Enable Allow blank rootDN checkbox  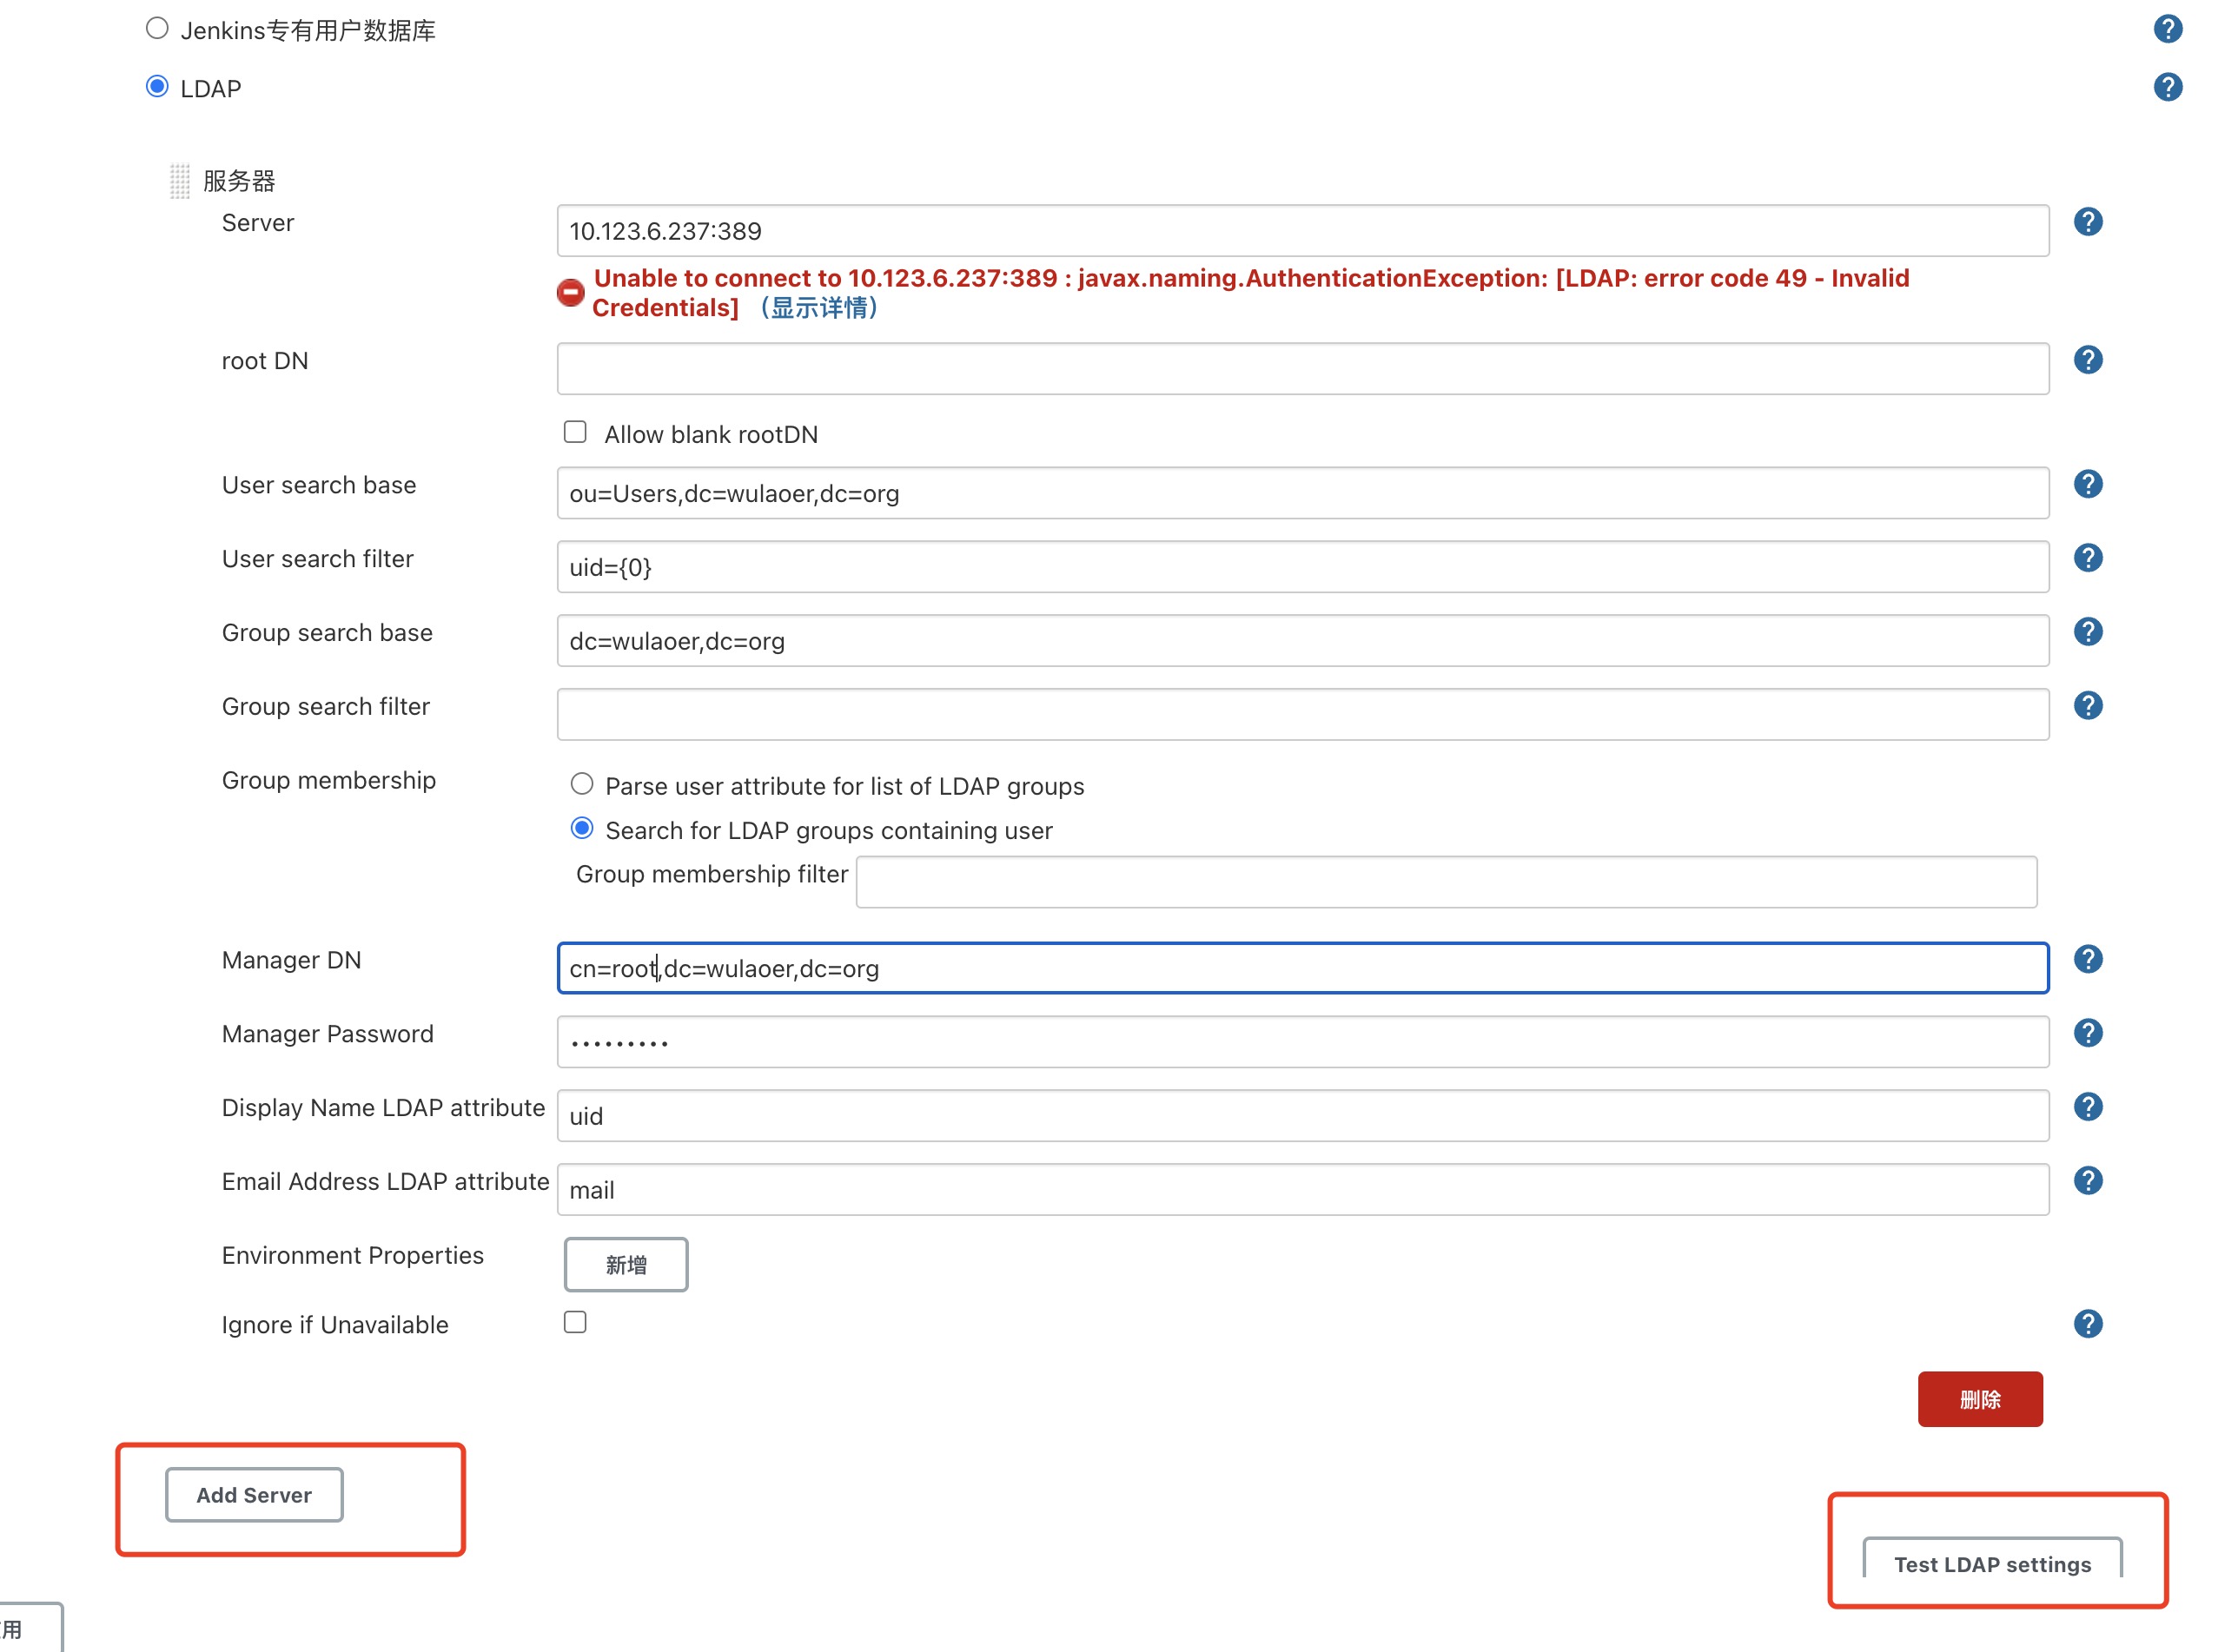pyautogui.click(x=575, y=432)
